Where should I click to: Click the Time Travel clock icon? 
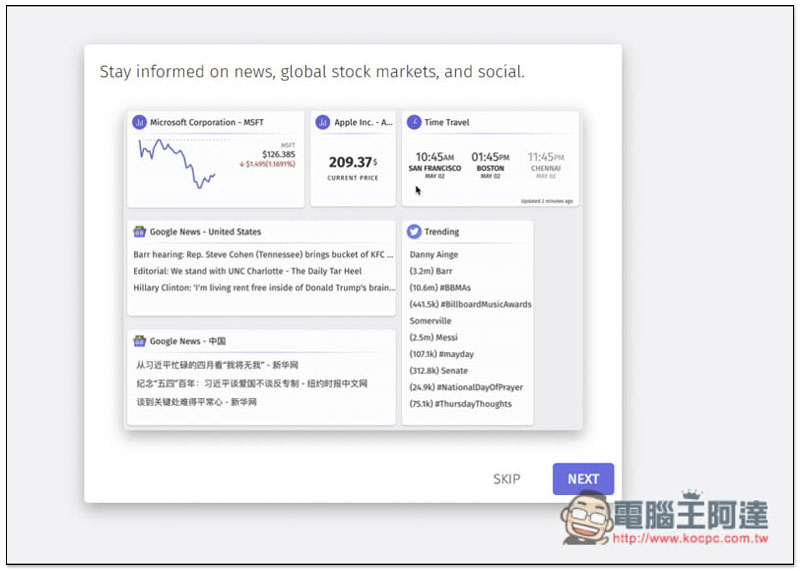pyautogui.click(x=414, y=122)
